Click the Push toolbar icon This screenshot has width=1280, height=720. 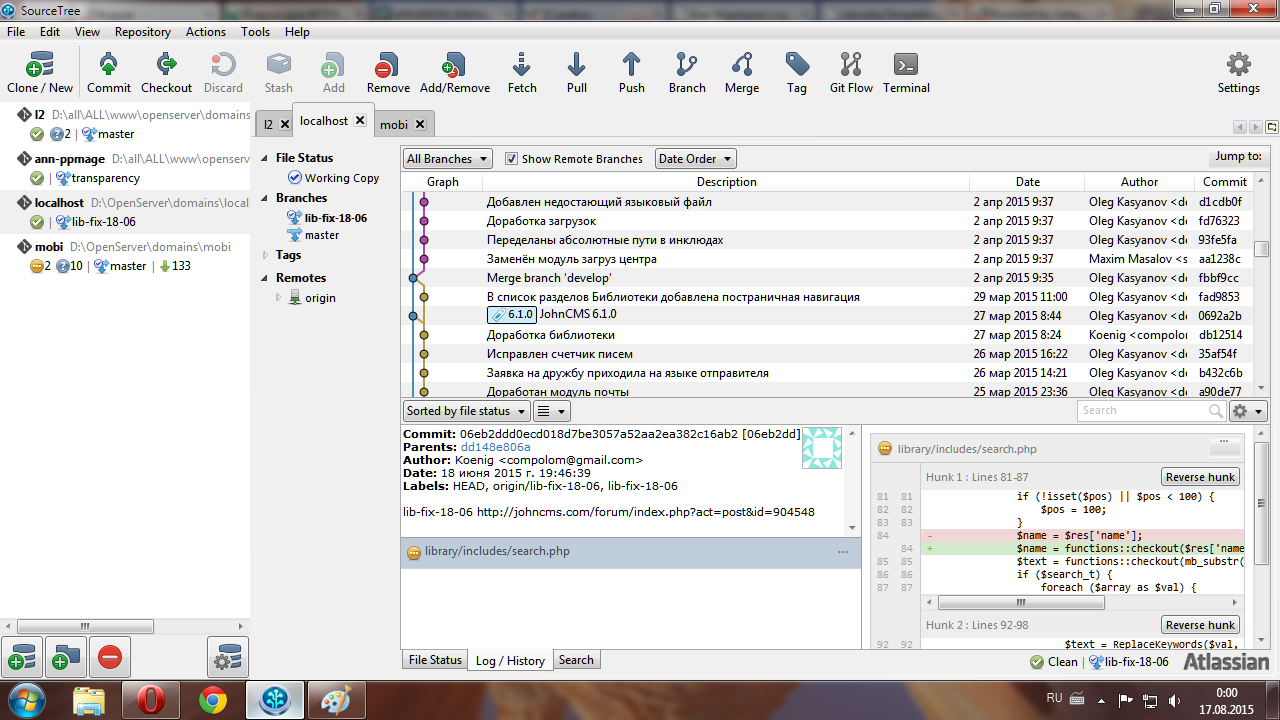[x=631, y=67]
